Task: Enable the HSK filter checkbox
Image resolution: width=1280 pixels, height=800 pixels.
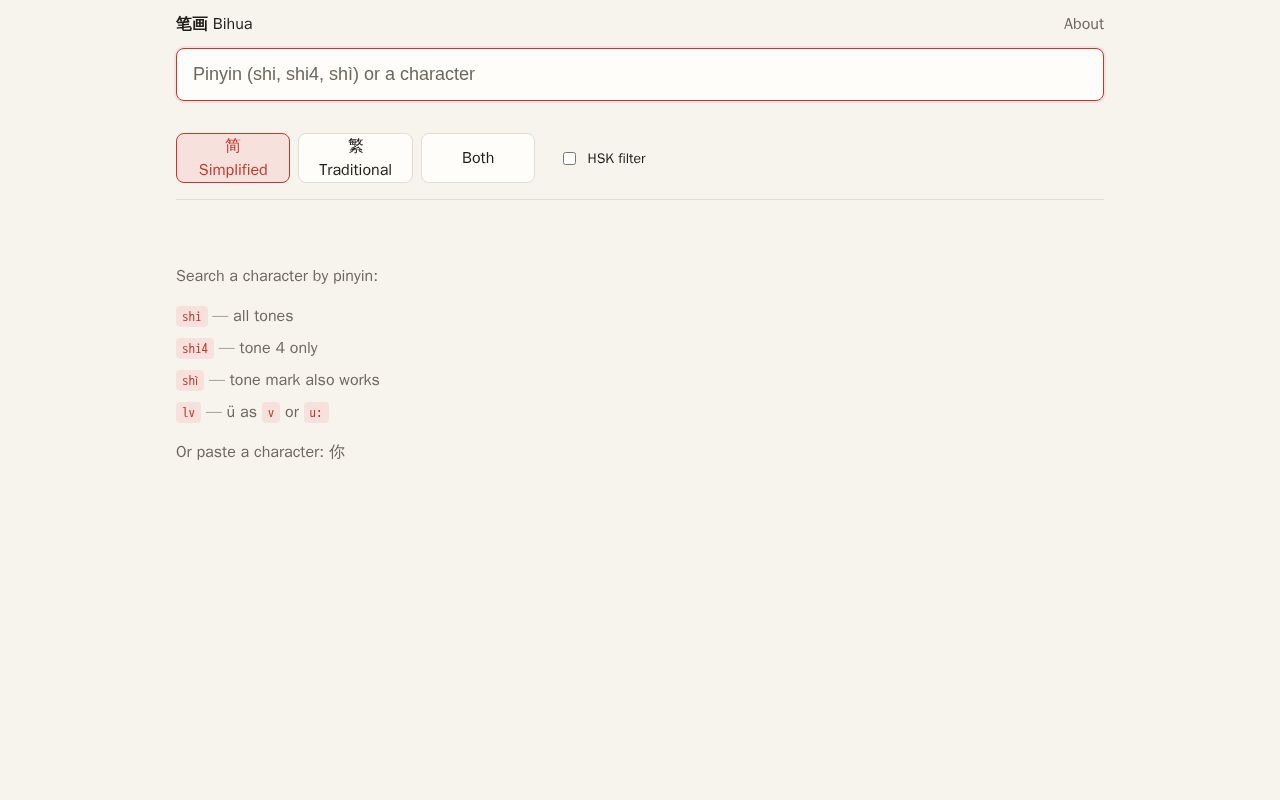Action: (570, 158)
